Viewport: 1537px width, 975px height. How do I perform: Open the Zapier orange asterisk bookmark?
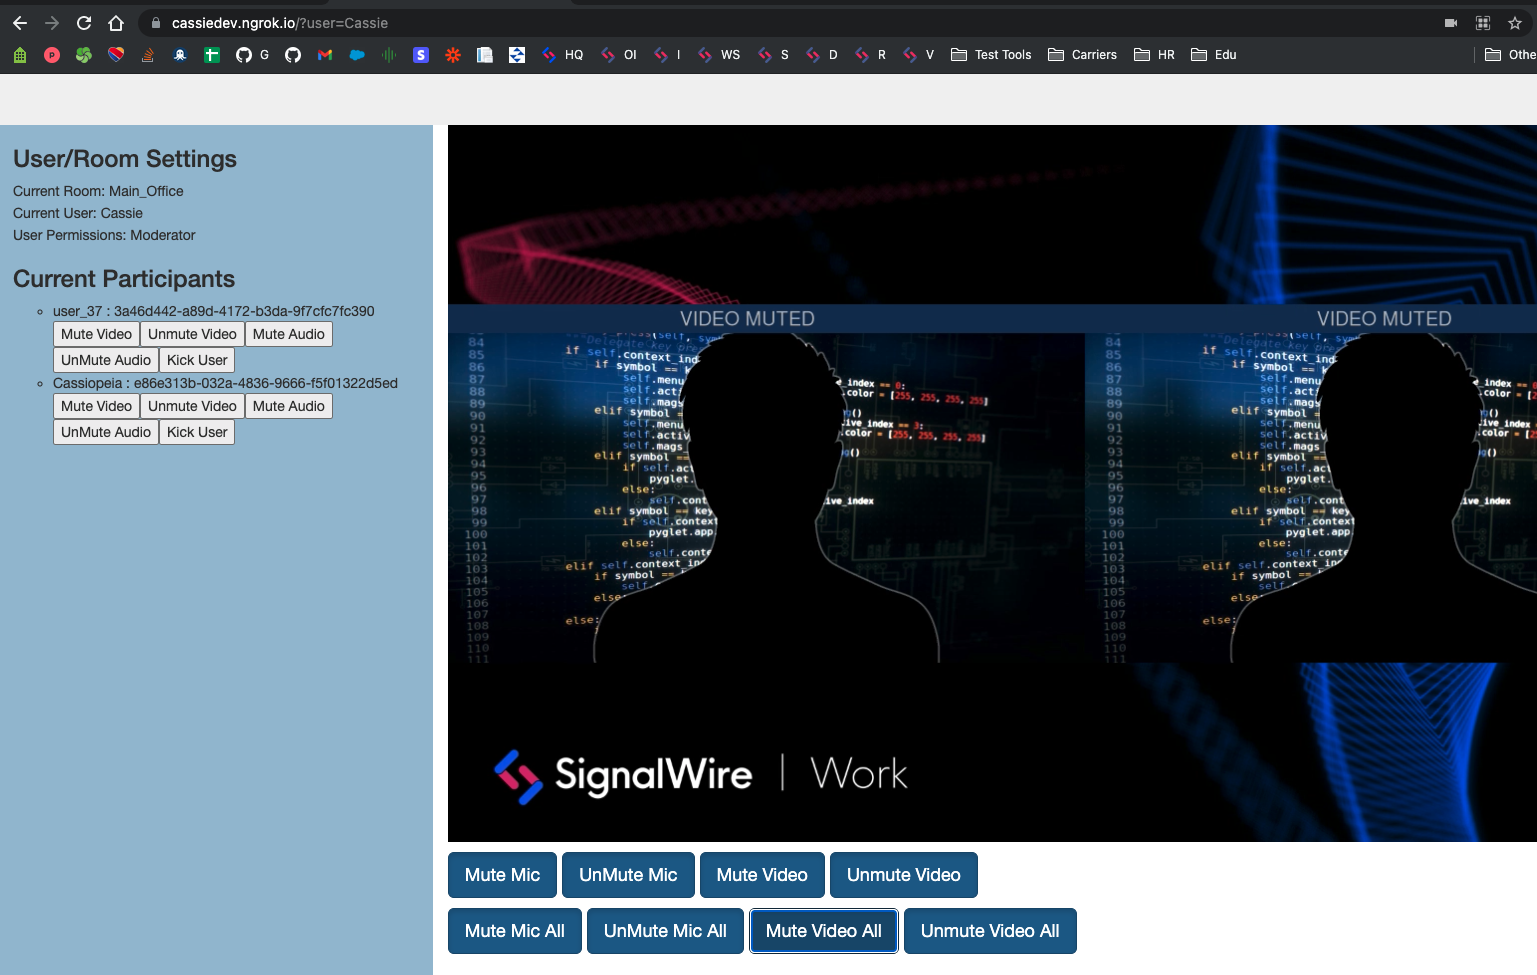tap(453, 55)
